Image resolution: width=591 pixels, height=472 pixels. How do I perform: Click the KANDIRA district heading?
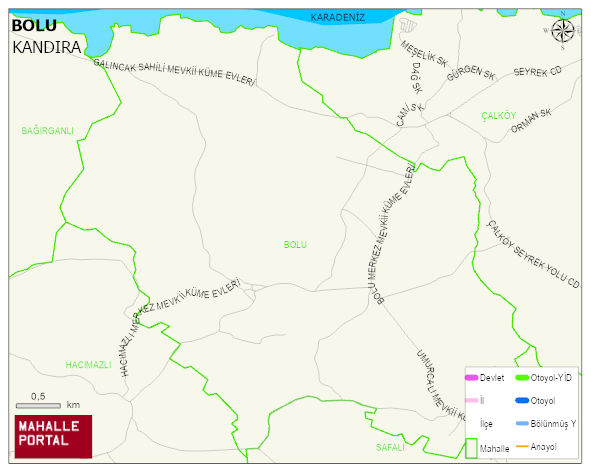pos(47,48)
